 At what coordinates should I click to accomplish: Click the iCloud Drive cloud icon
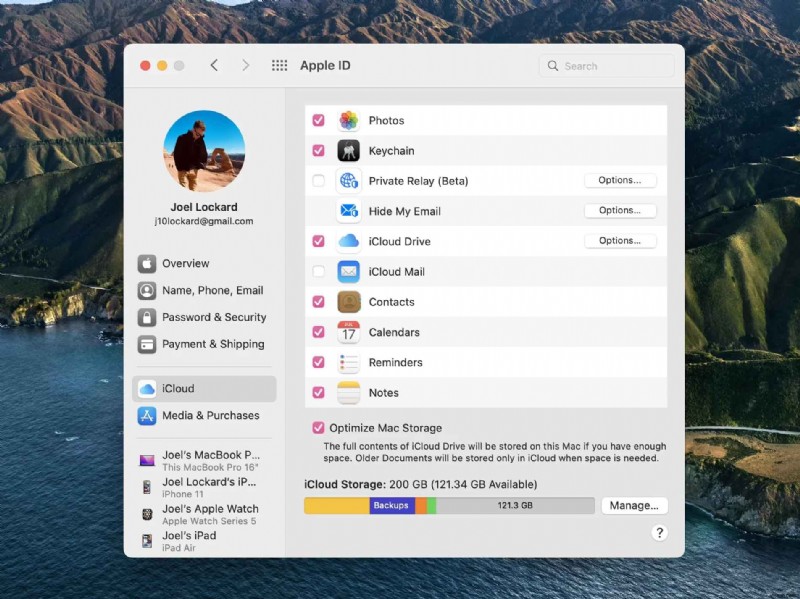click(x=348, y=241)
